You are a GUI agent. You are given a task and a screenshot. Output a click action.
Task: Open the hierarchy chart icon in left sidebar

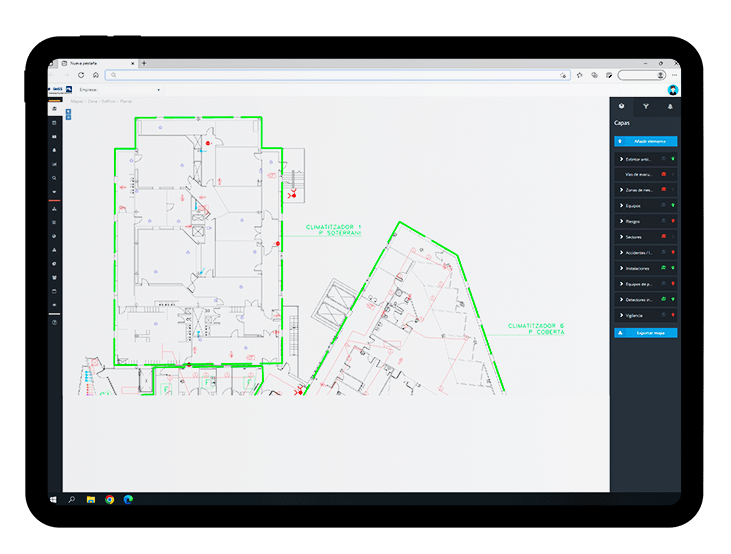(55, 208)
